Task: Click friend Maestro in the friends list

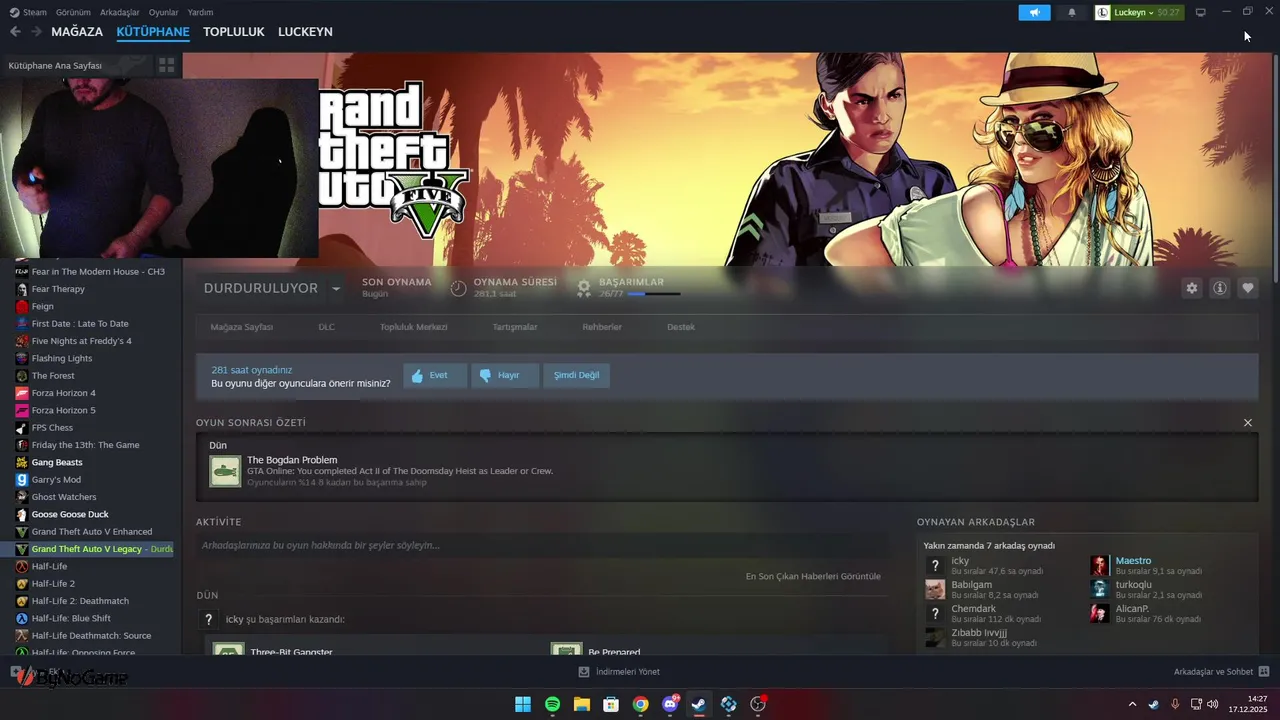Action: (1133, 561)
